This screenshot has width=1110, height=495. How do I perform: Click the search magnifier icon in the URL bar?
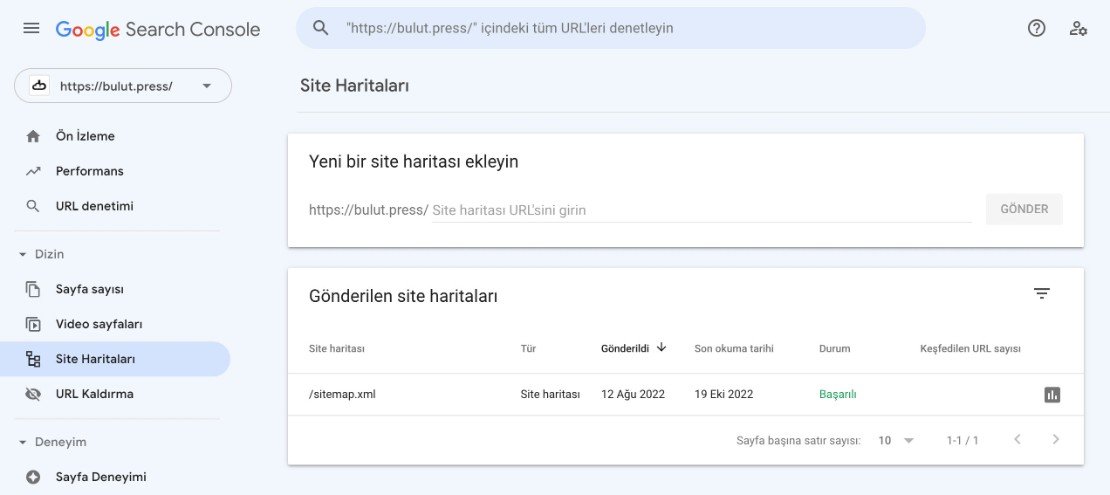coord(321,28)
